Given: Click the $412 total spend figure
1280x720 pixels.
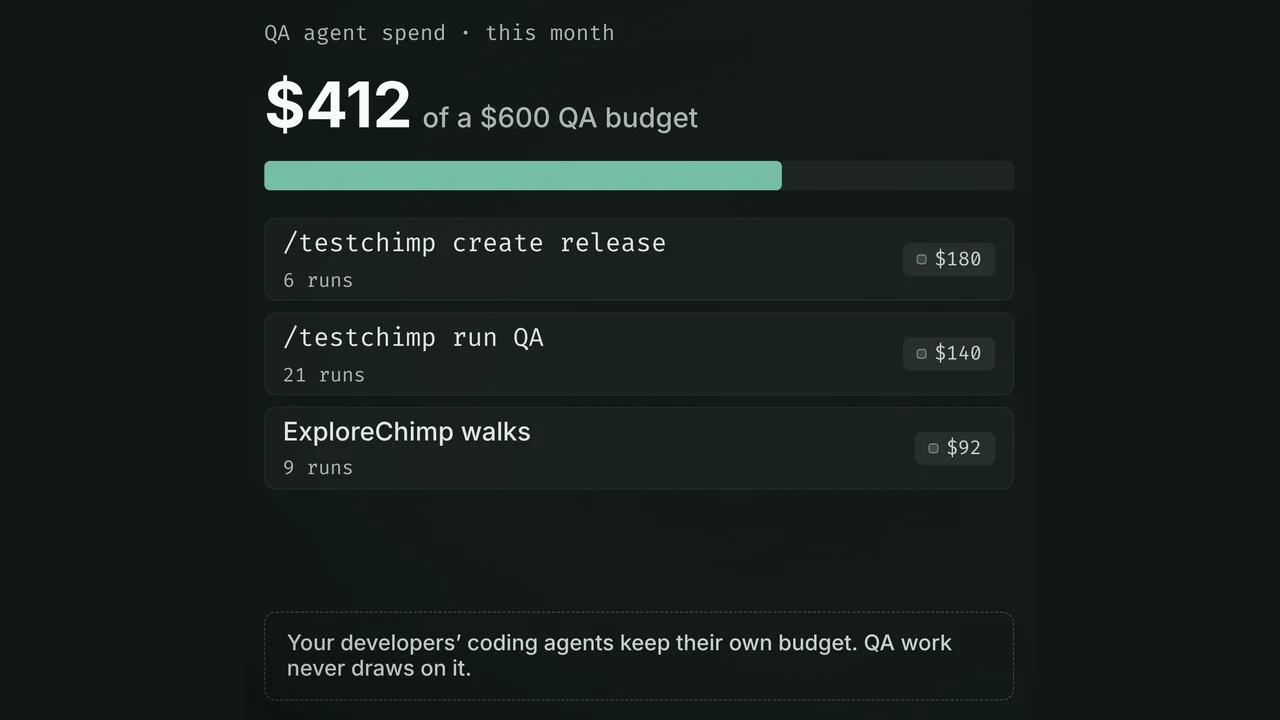Looking at the screenshot, I should pyautogui.click(x=338, y=105).
